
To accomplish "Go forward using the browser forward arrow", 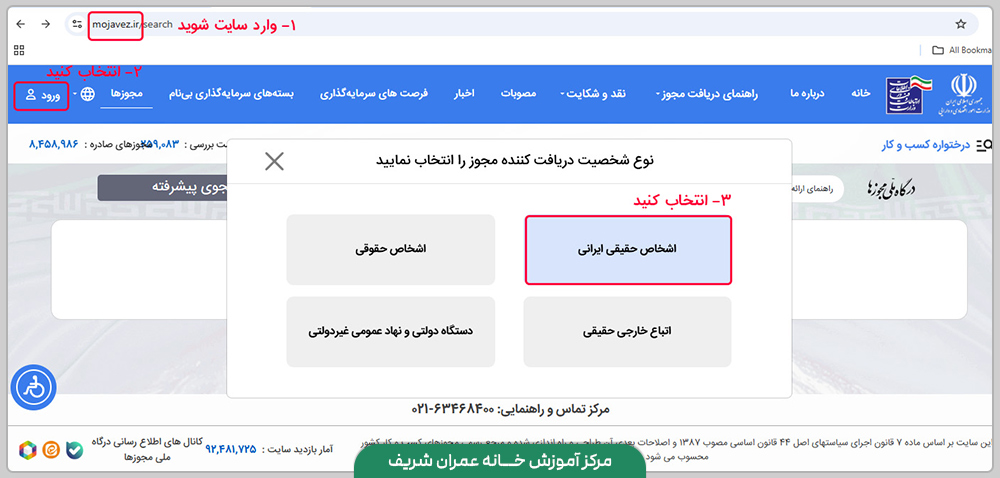I will point(45,24).
